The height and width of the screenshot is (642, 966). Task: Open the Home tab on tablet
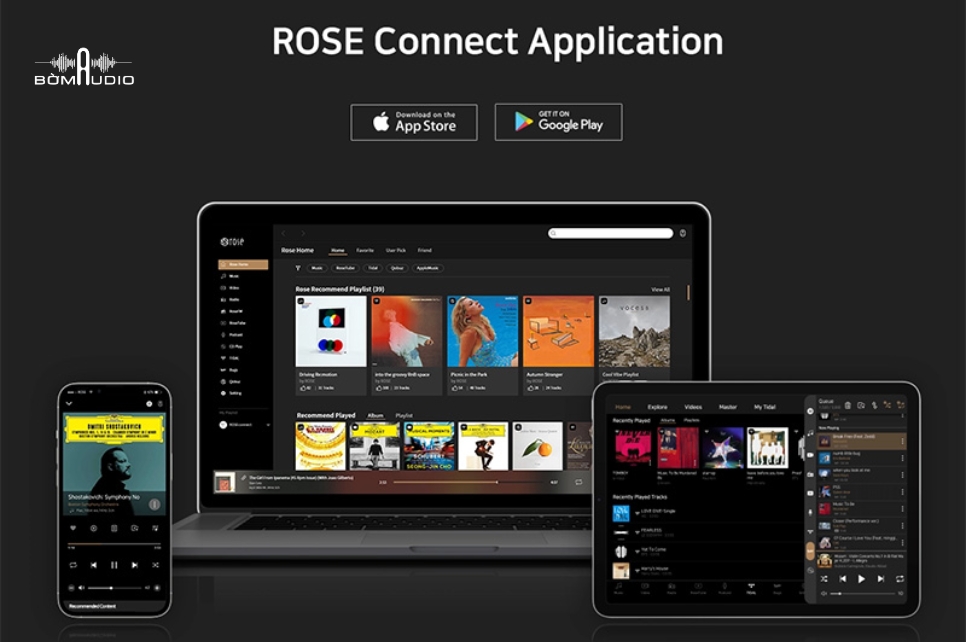coord(623,407)
